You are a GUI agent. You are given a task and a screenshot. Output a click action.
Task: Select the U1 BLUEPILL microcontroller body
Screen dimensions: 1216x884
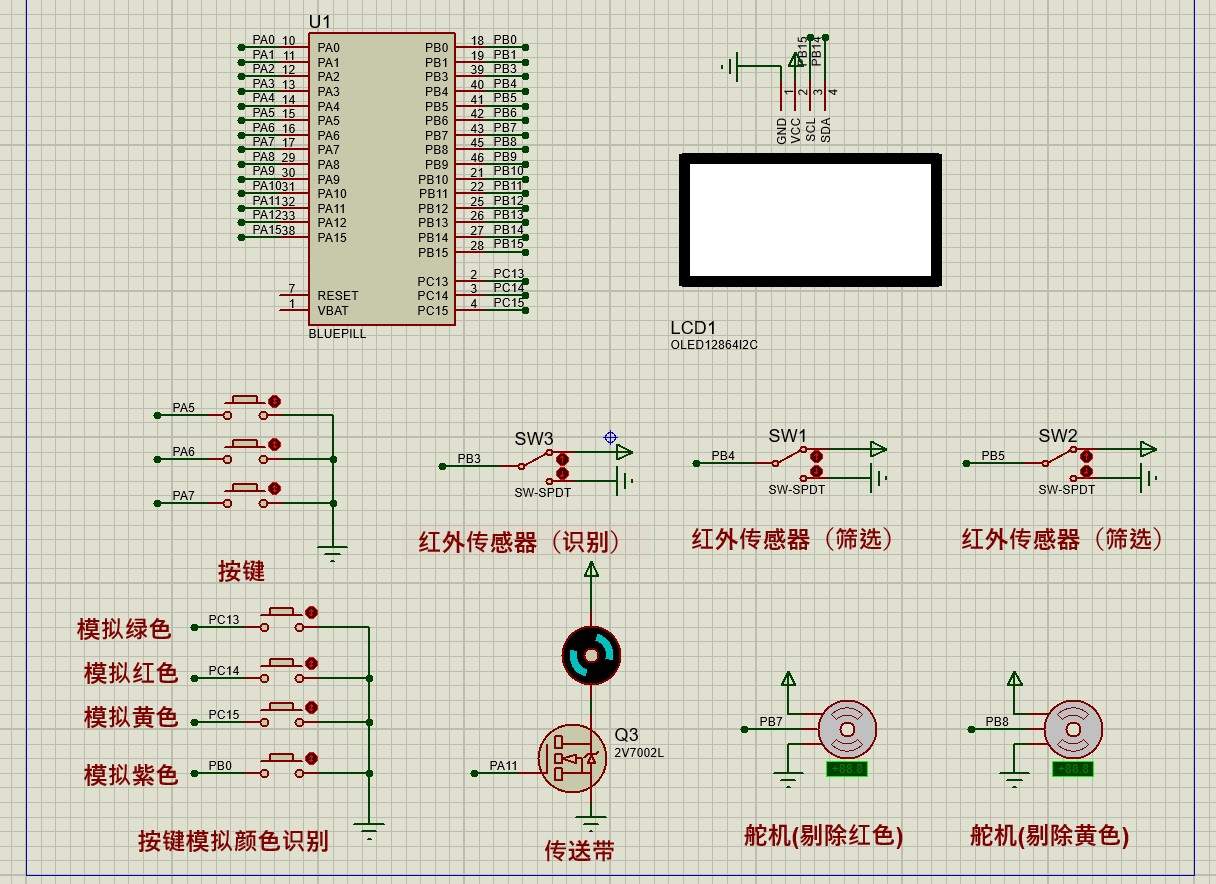381,178
